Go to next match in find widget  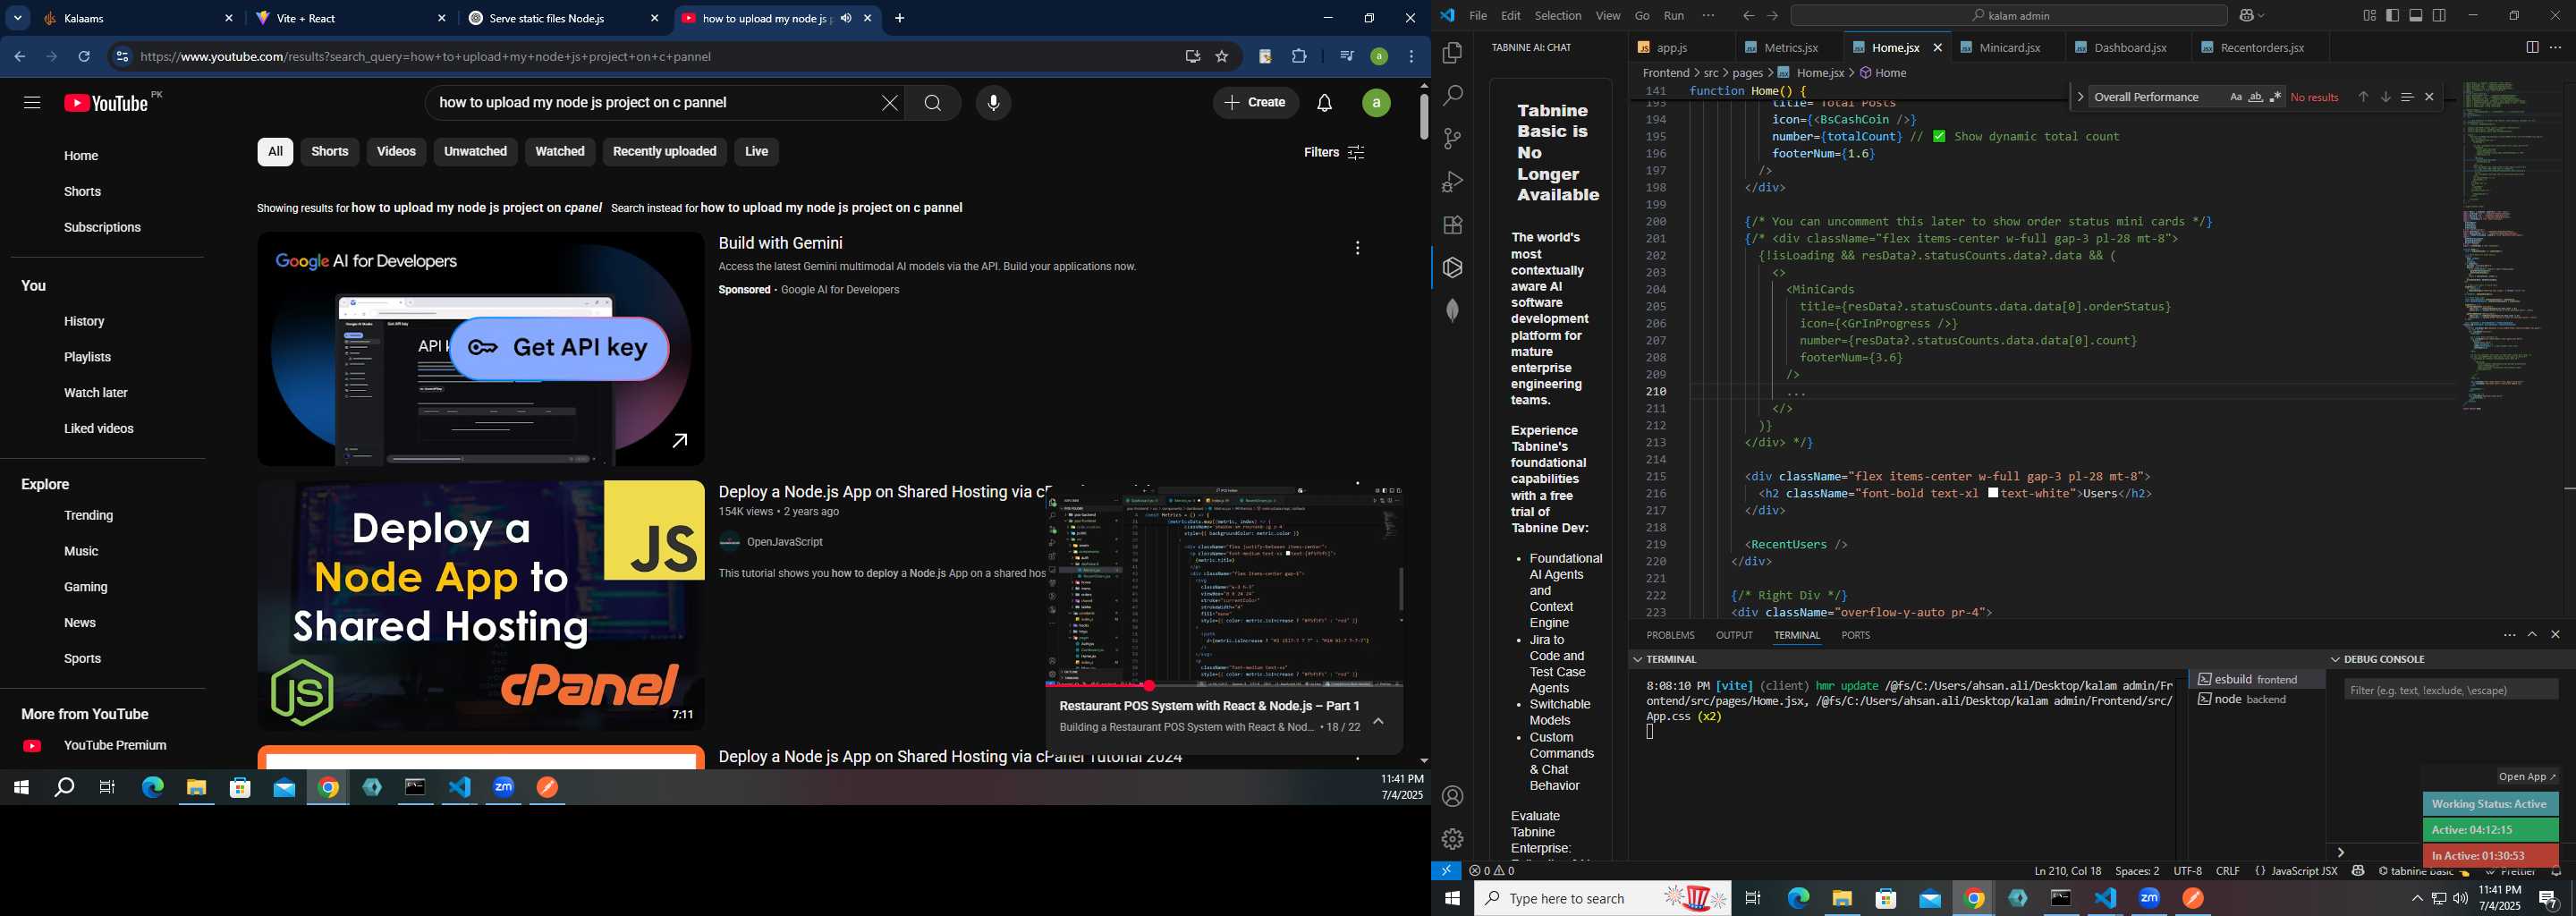[x=2385, y=97]
